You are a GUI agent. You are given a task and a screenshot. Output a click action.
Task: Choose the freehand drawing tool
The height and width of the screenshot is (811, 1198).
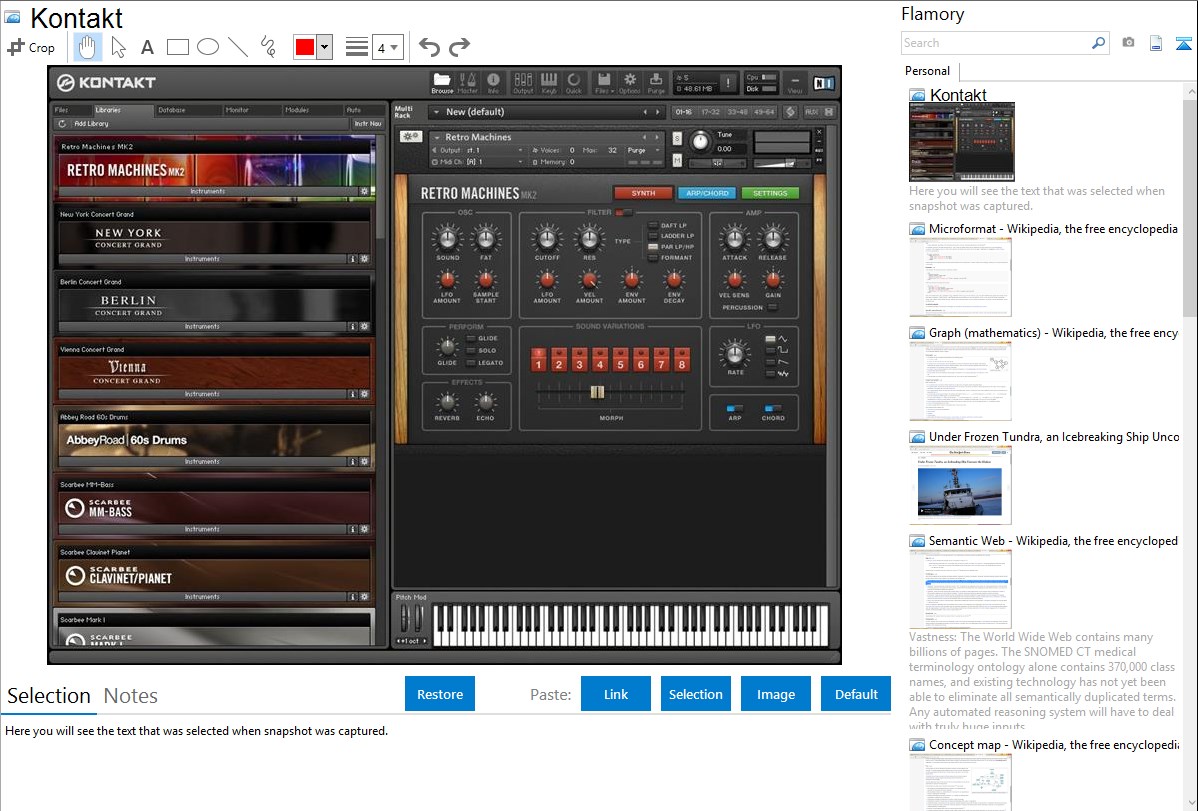pyautogui.click(x=267, y=47)
